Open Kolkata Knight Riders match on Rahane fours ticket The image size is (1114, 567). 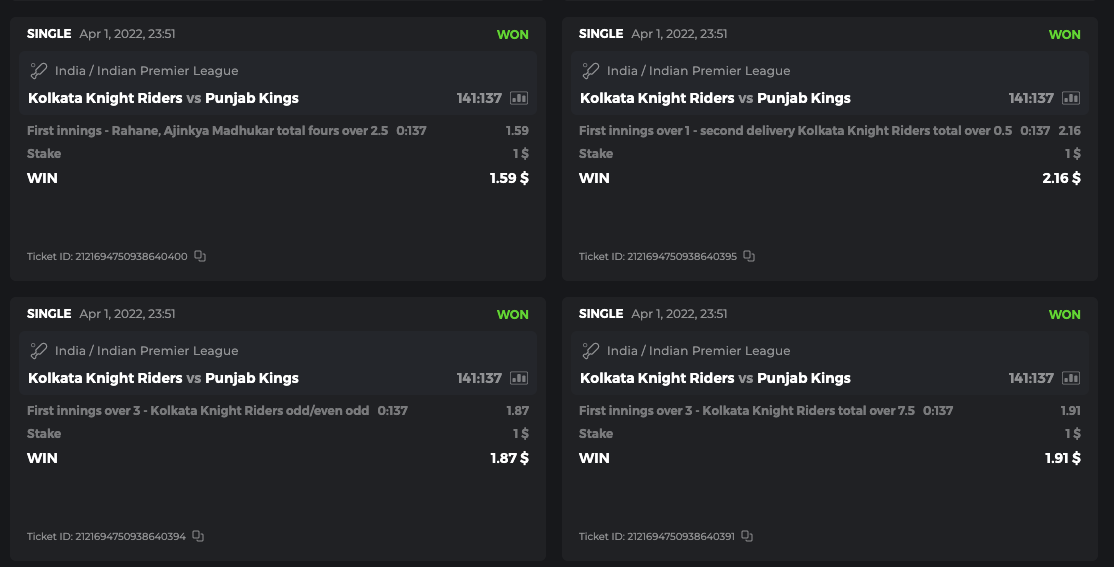pos(105,98)
